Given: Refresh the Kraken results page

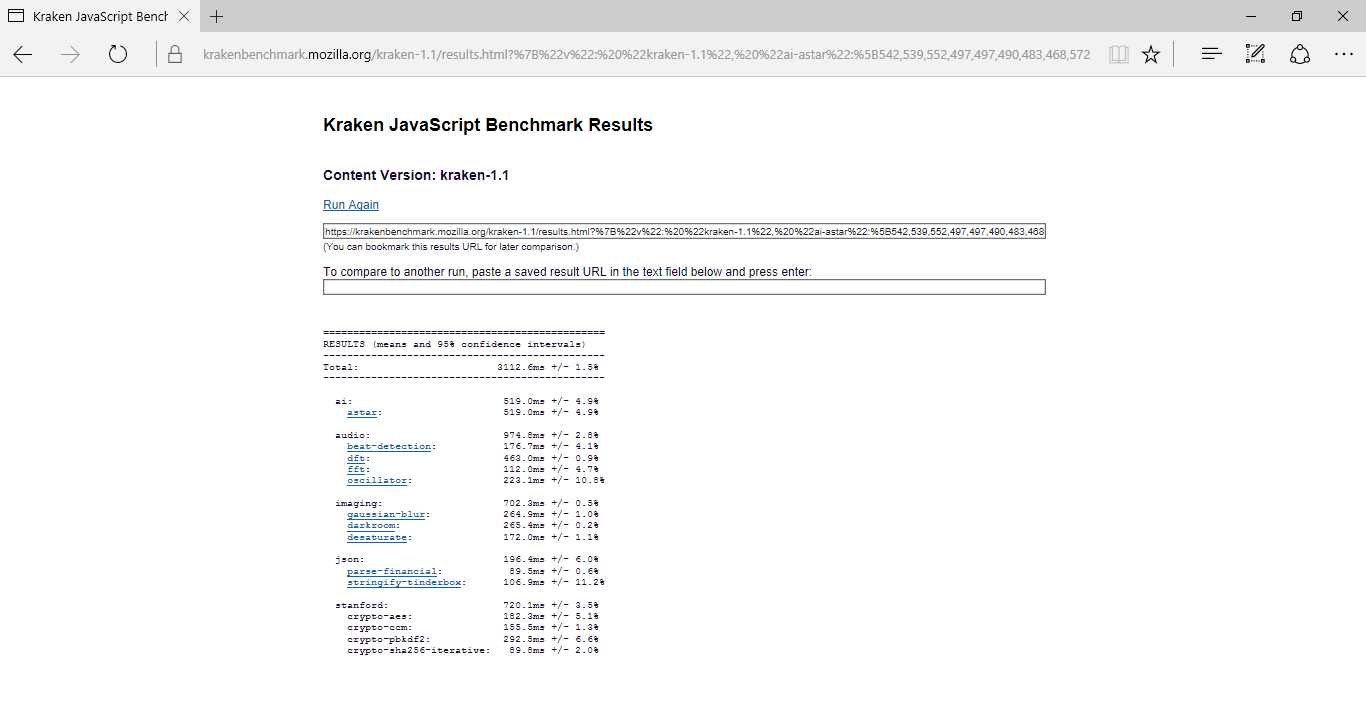Looking at the screenshot, I should click(118, 54).
